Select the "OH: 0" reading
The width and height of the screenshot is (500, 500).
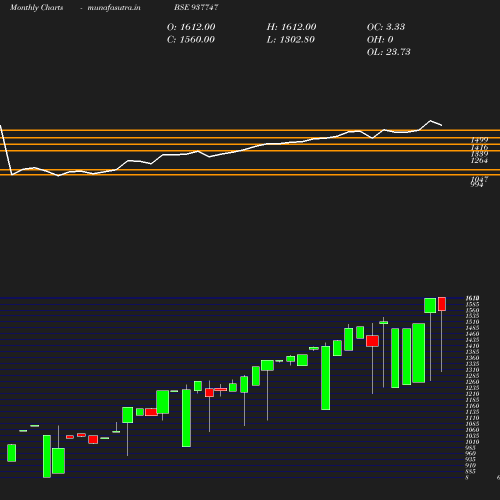380,39
